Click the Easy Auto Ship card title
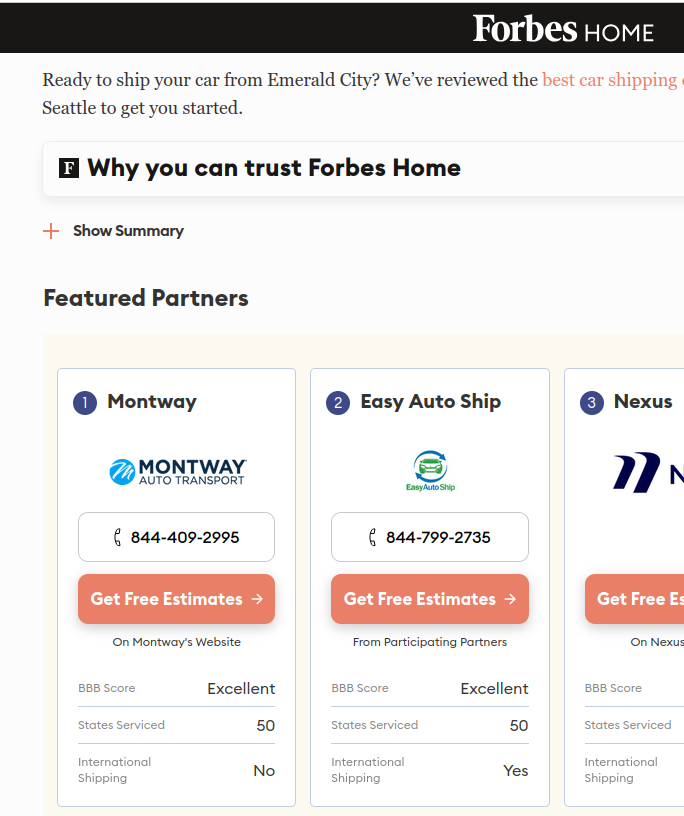This screenshot has height=816, width=684. (x=430, y=402)
